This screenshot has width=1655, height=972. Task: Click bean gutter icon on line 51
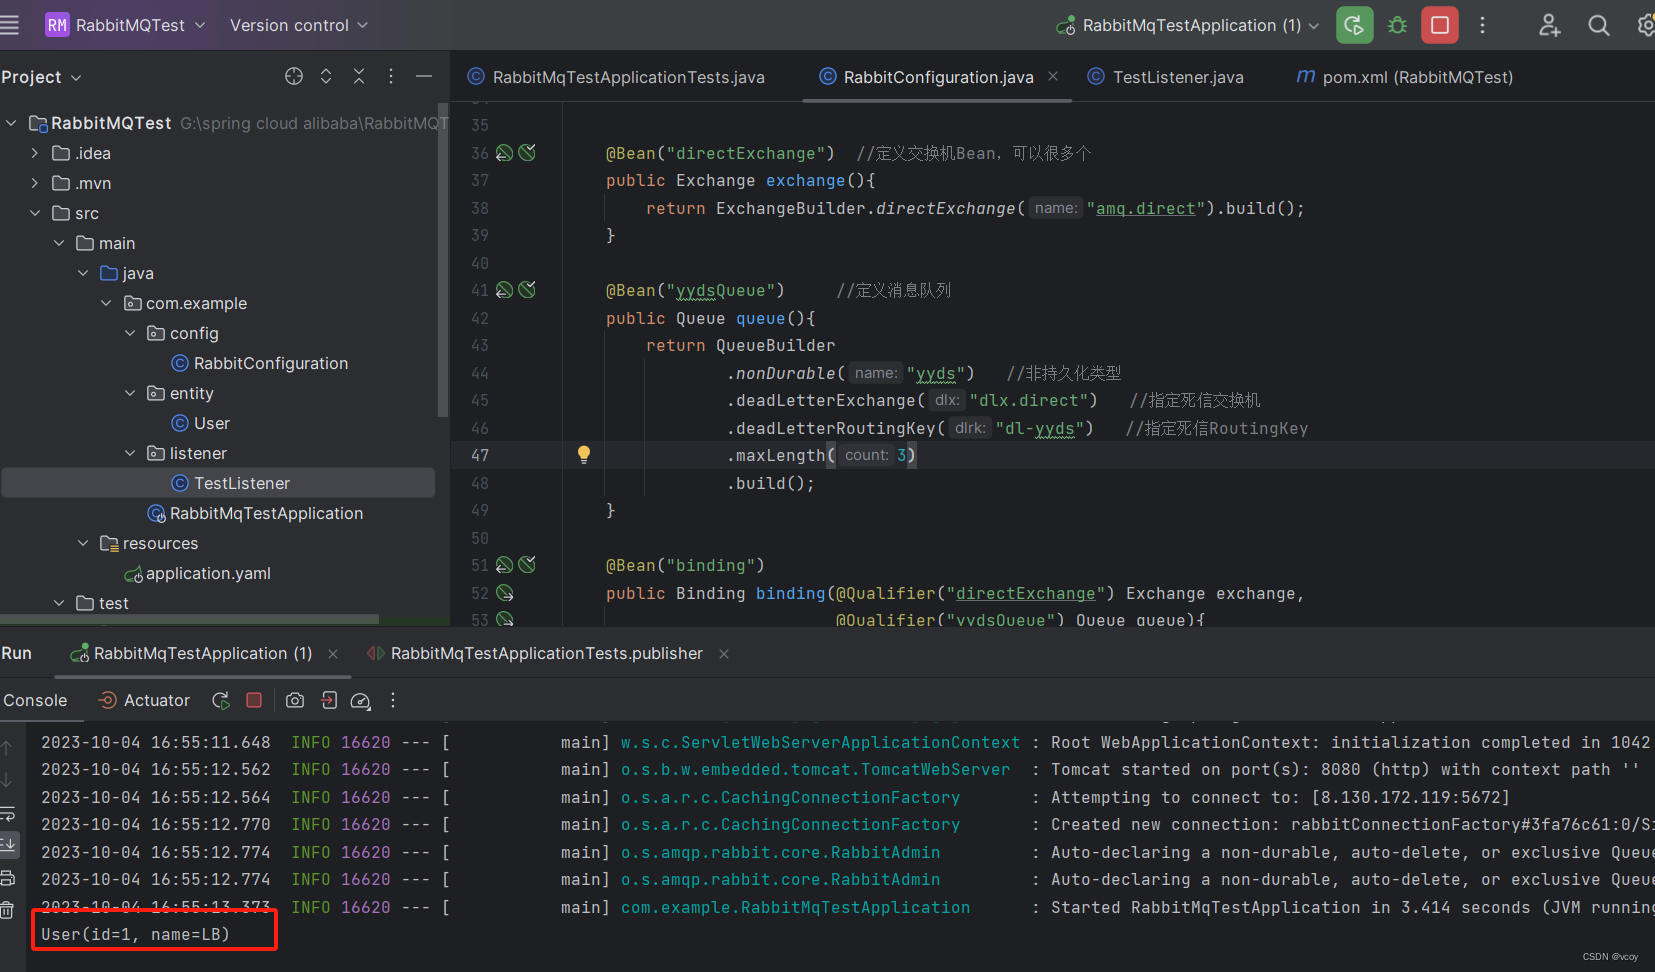coord(505,565)
